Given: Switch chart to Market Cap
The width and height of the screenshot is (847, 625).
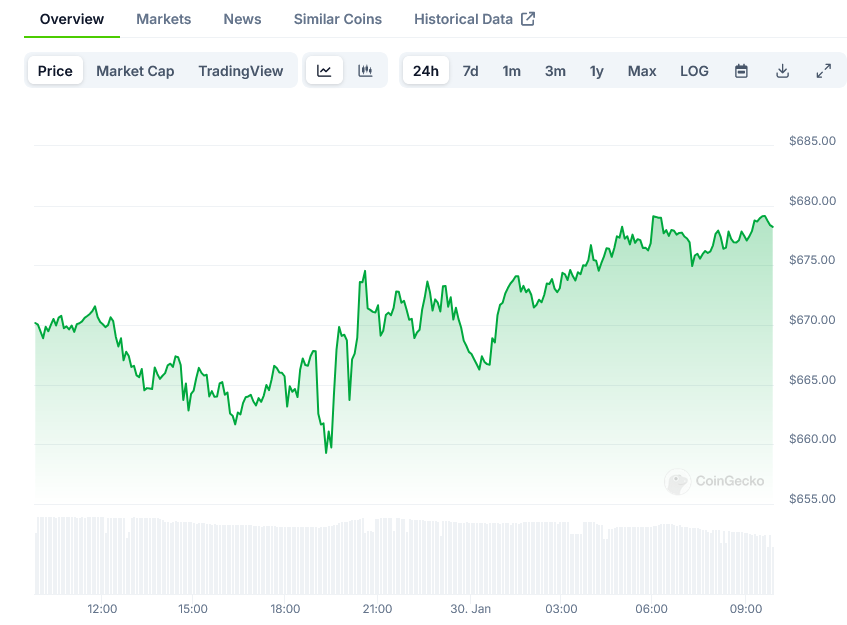Looking at the screenshot, I should (135, 71).
